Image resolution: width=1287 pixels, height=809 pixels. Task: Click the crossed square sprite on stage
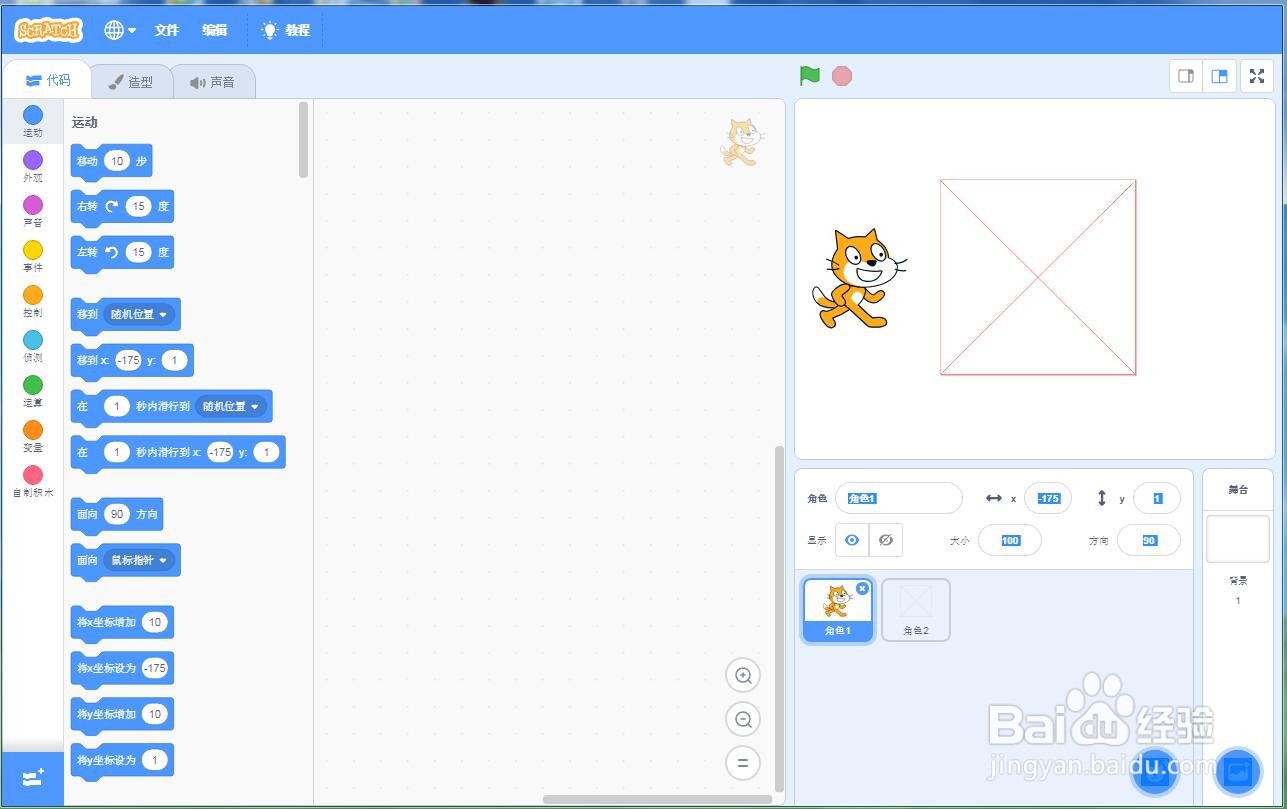click(1038, 277)
